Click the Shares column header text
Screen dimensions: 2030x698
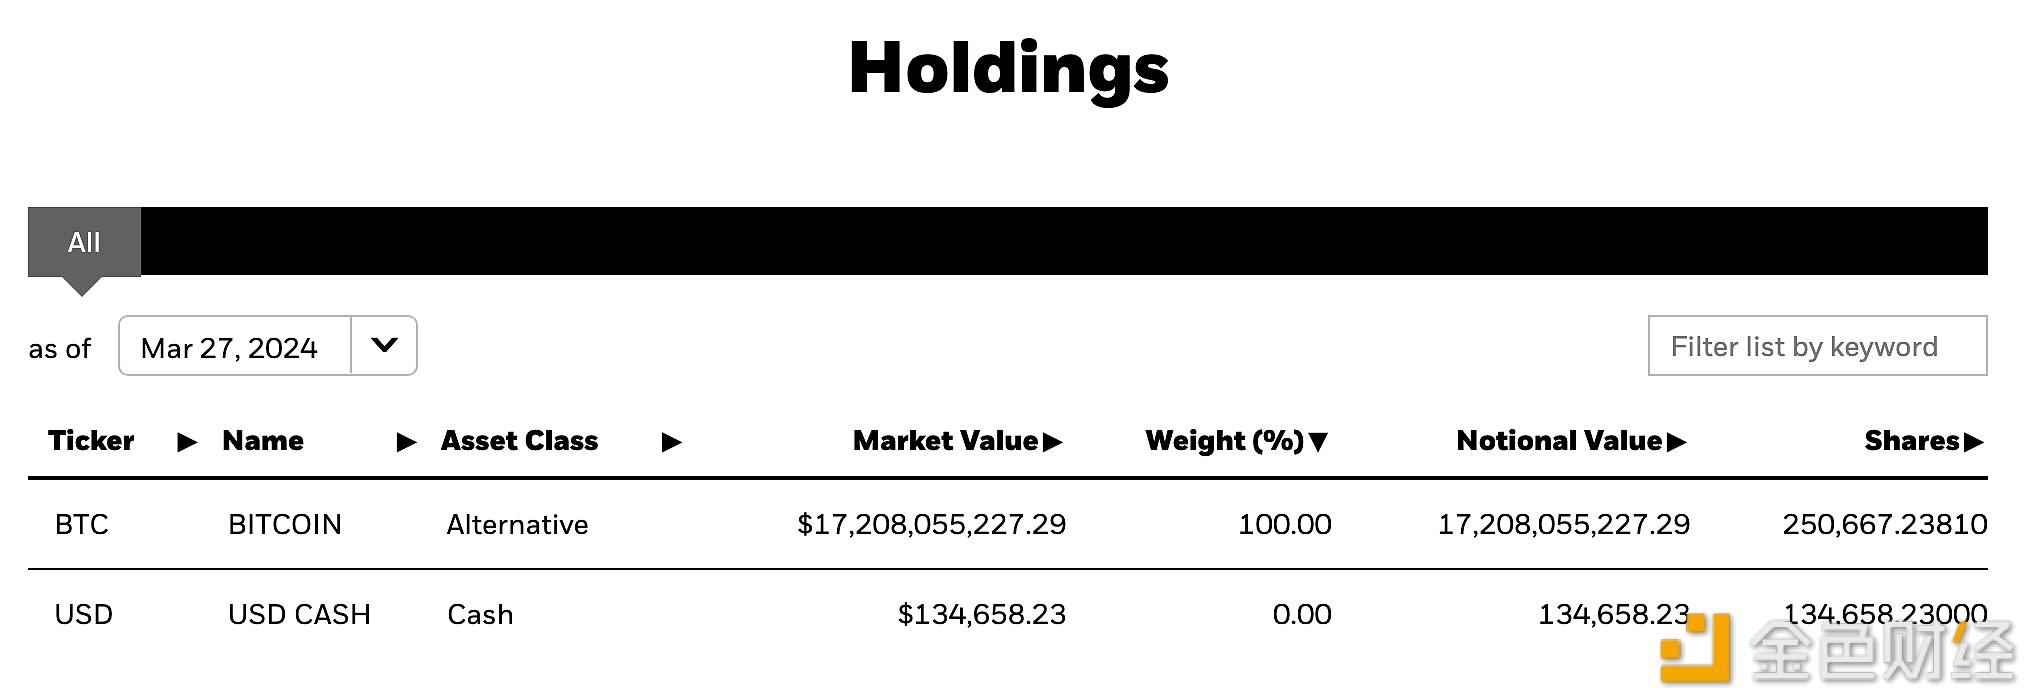(1911, 441)
